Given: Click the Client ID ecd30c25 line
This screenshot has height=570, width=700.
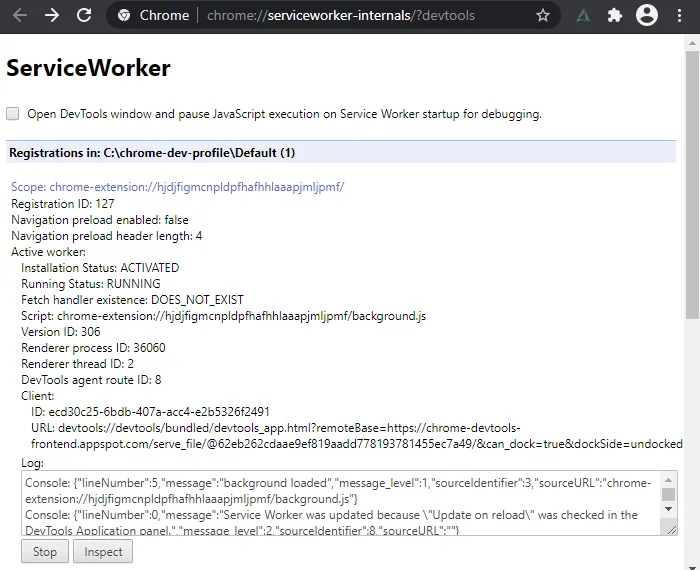Looking at the screenshot, I should pos(150,412).
